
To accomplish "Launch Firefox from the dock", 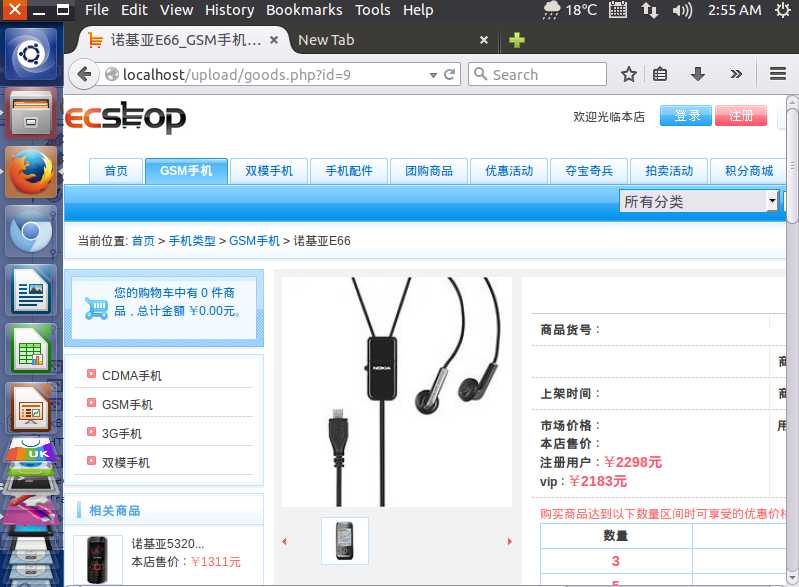I will [x=31, y=172].
